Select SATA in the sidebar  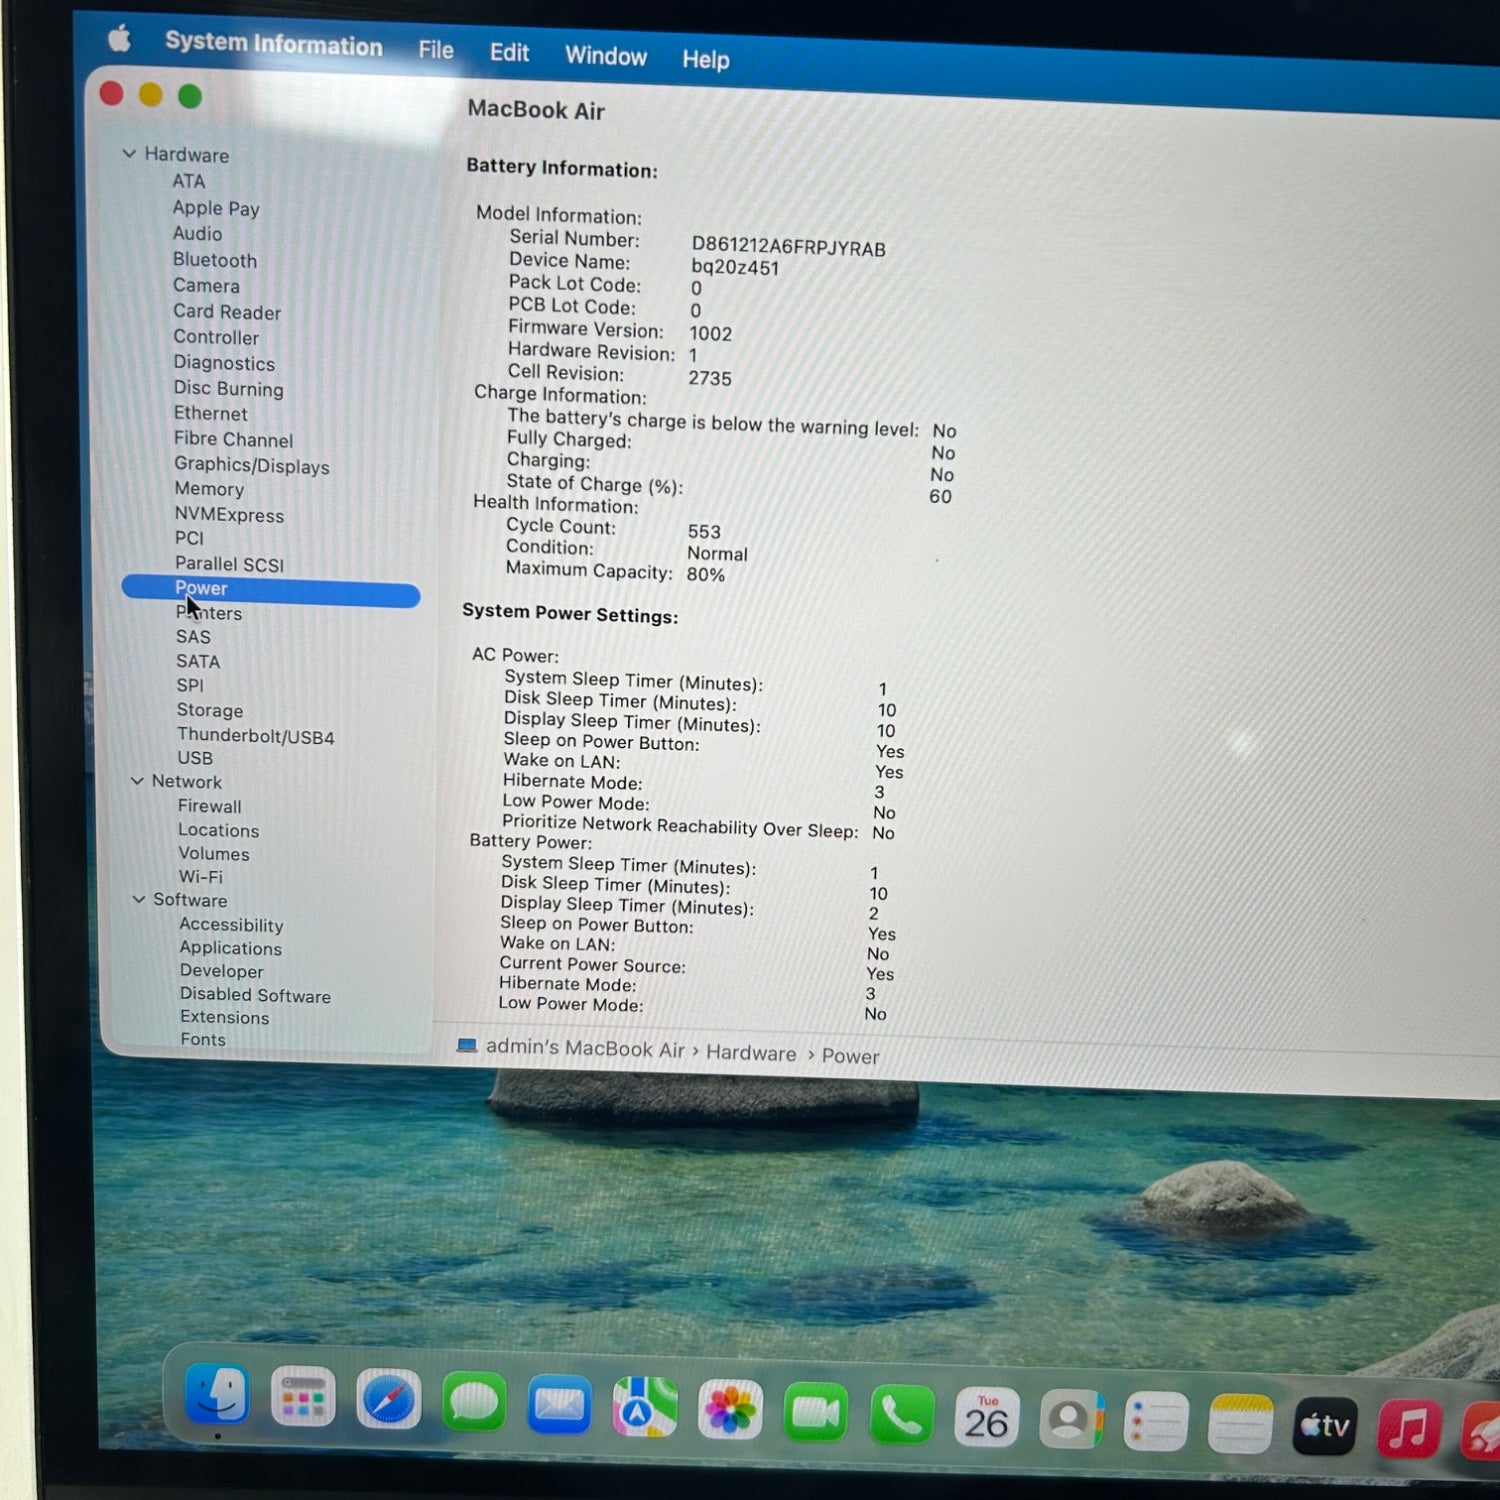(x=198, y=661)
